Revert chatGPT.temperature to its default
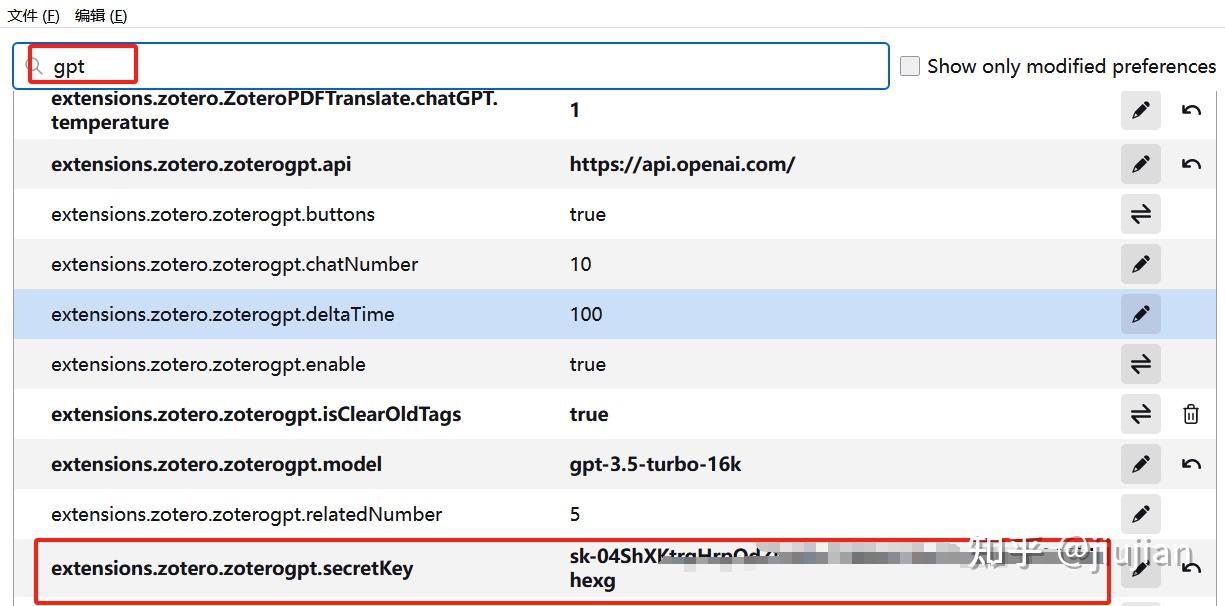 (1191, 110)
